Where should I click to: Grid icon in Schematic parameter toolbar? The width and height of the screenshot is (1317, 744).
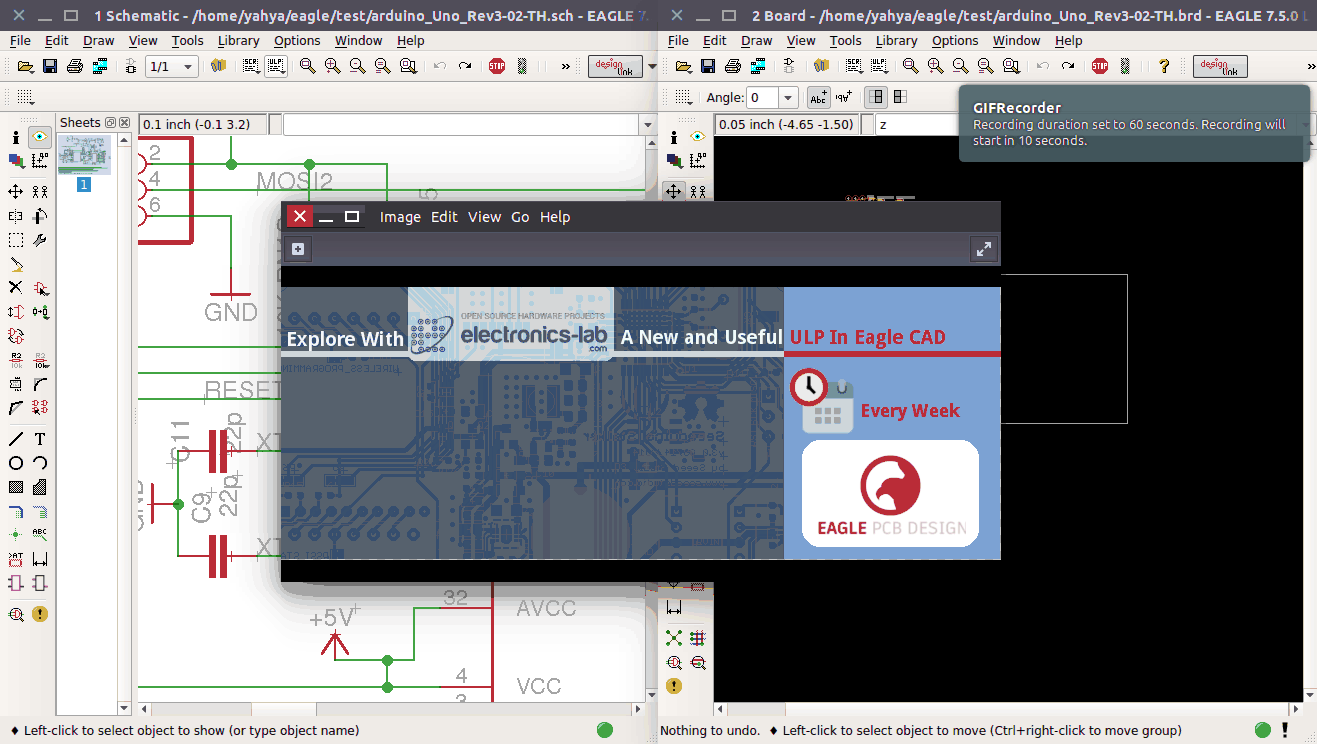click(x=27, y=97)
